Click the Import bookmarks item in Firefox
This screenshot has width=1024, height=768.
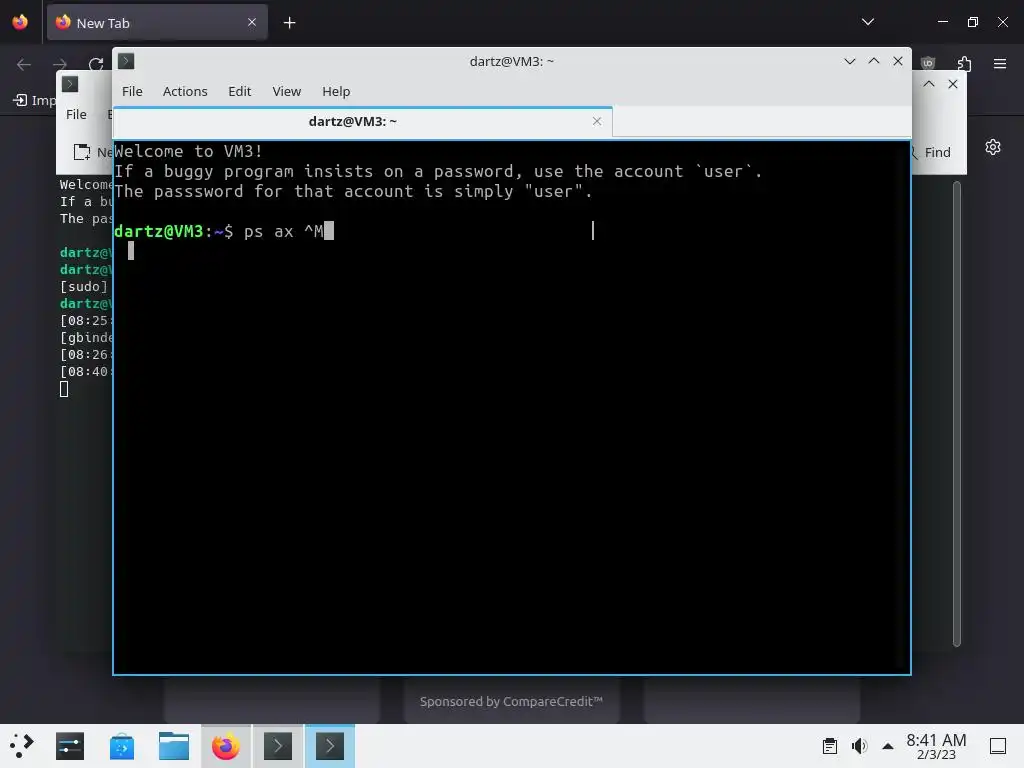35,101
